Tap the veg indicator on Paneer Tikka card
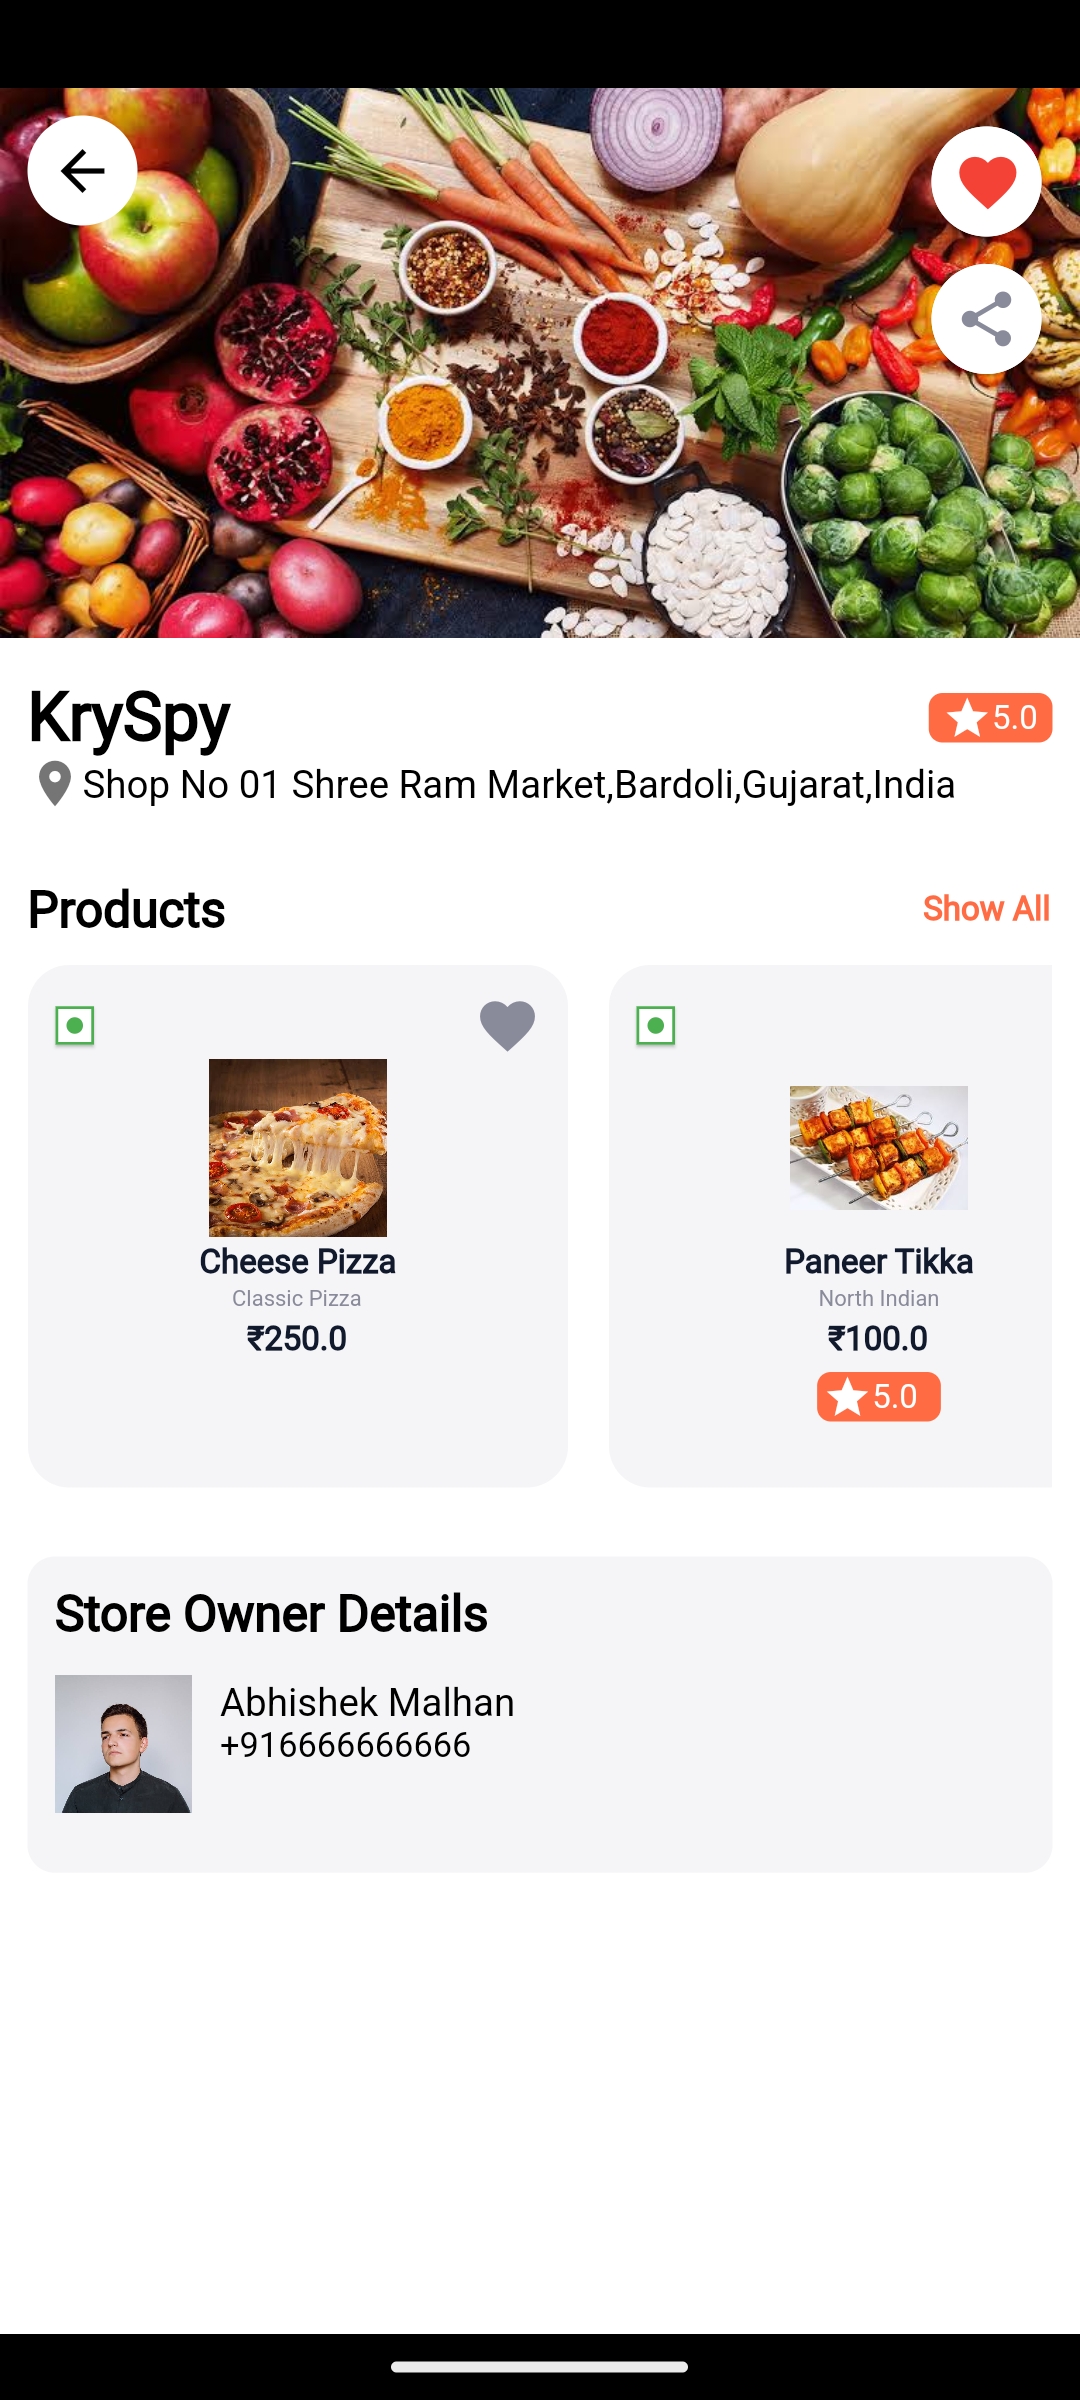Image resolution: width=1080 pixels, height=2400 pixels. (656, 1025)
